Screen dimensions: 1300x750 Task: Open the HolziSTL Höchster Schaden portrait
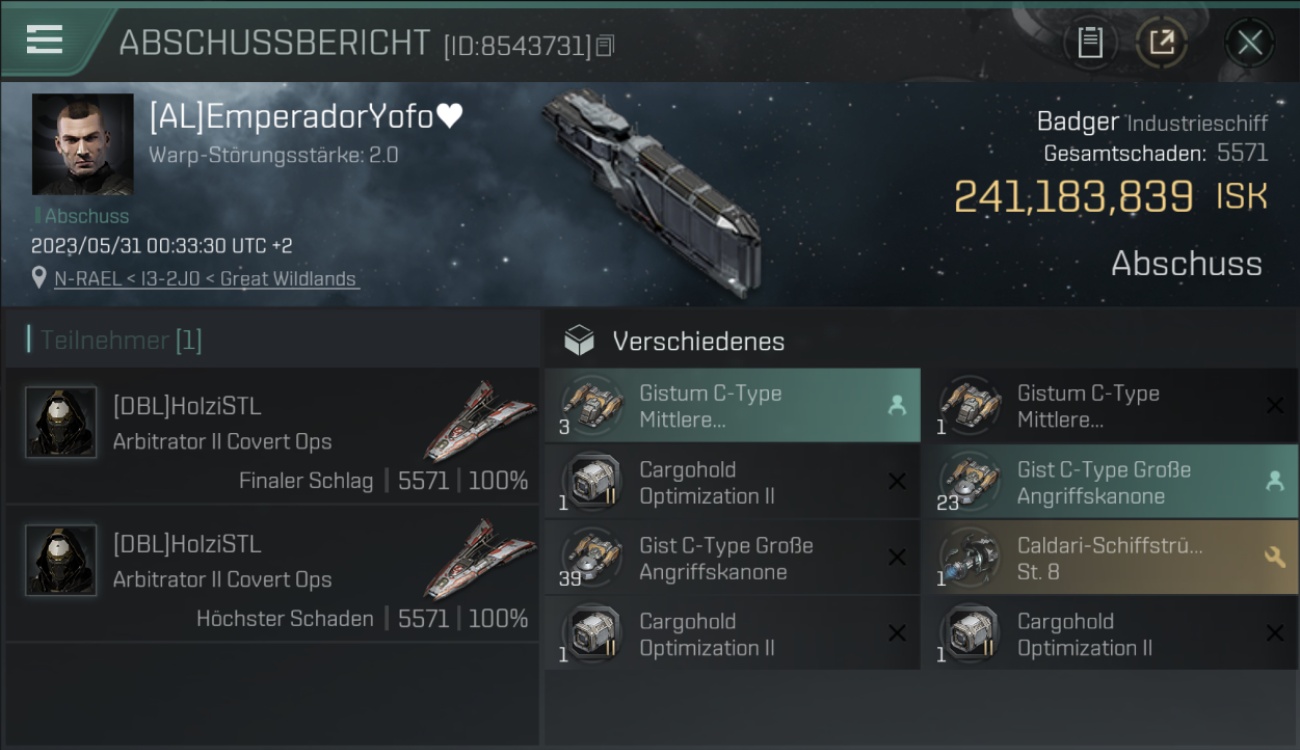61,560
